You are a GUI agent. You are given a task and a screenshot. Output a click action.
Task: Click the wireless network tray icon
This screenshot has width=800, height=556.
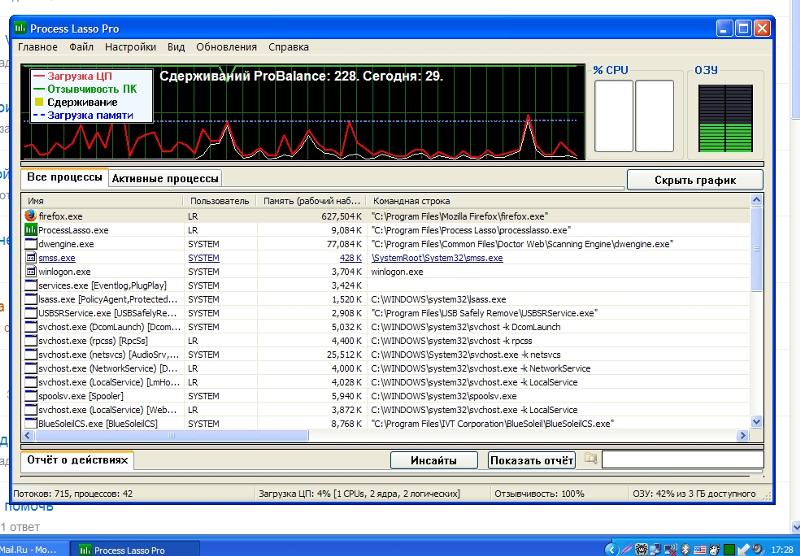[670, 549]
